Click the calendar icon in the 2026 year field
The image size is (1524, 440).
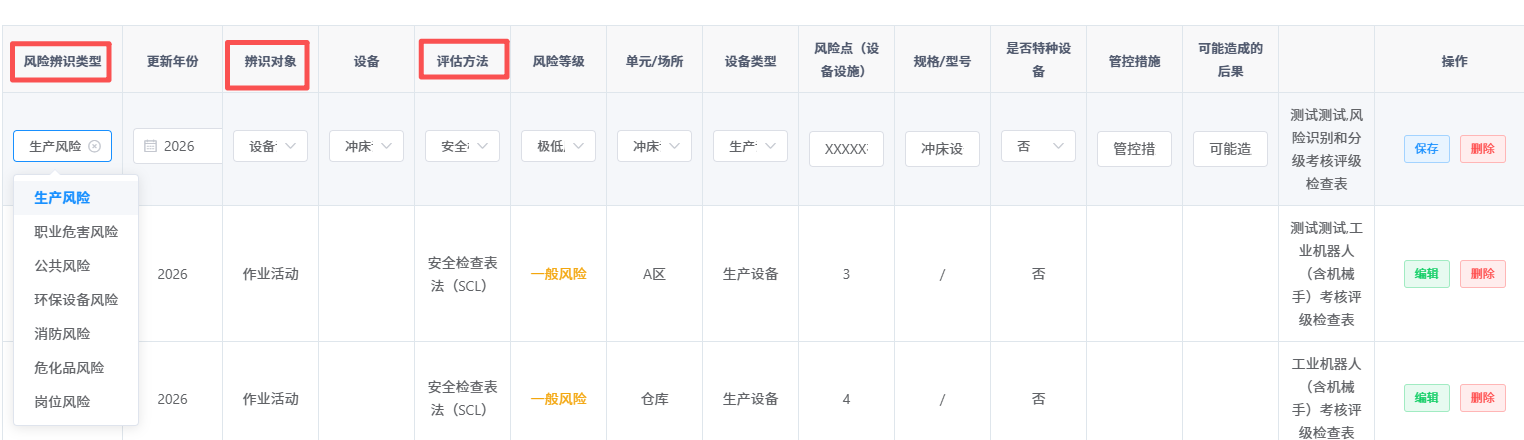[151, 146]
